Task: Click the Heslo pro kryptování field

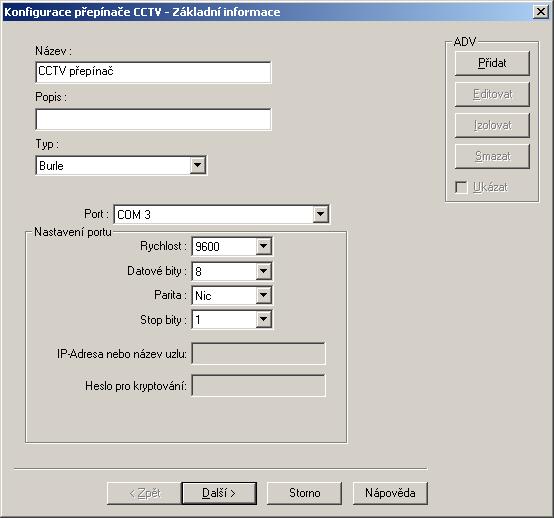Action: (x=258, y=385)
